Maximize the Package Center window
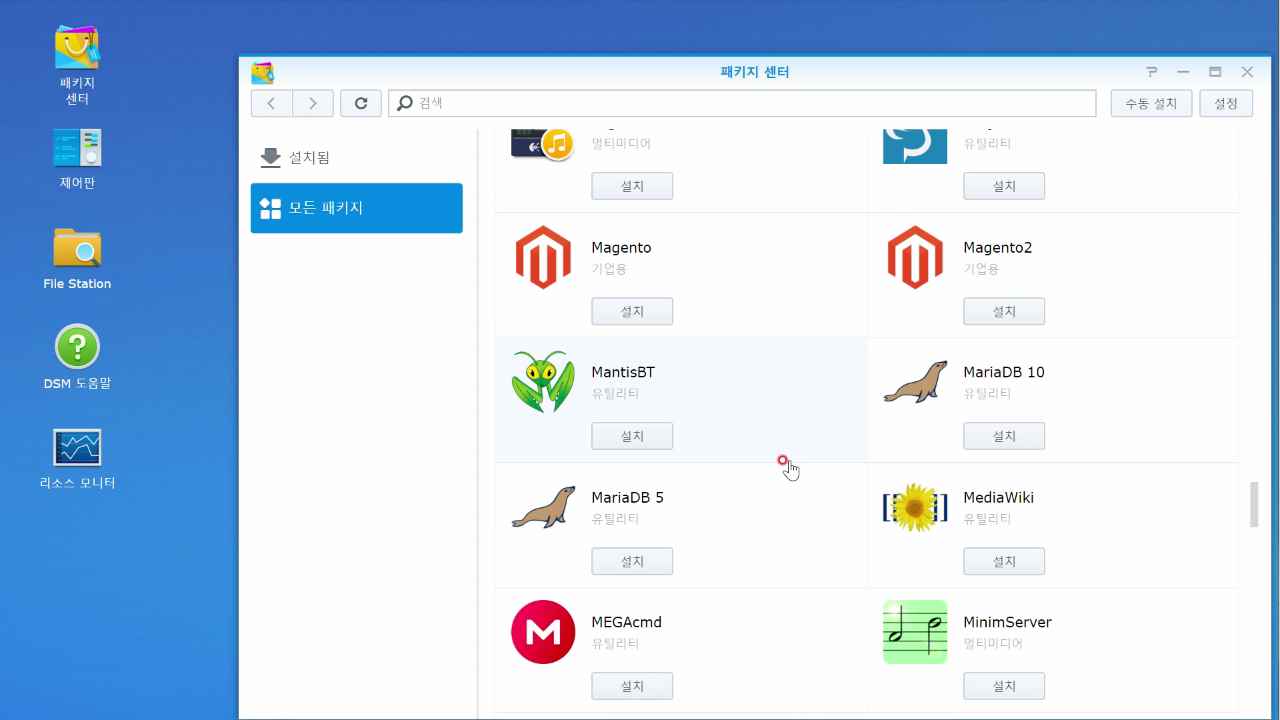 coord(1215,72)
